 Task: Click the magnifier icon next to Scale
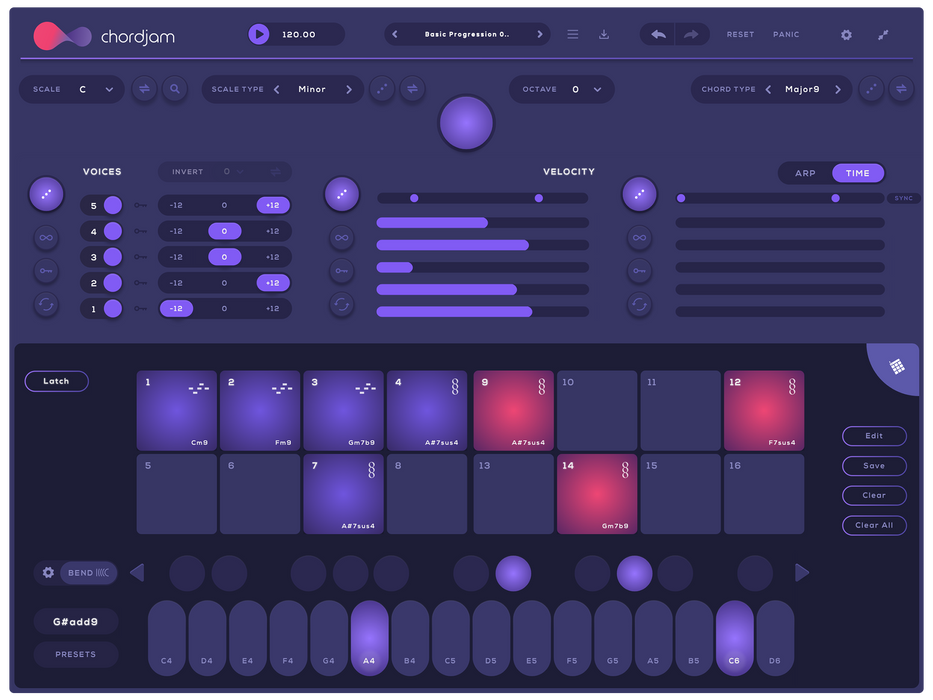tap(175, 89)
